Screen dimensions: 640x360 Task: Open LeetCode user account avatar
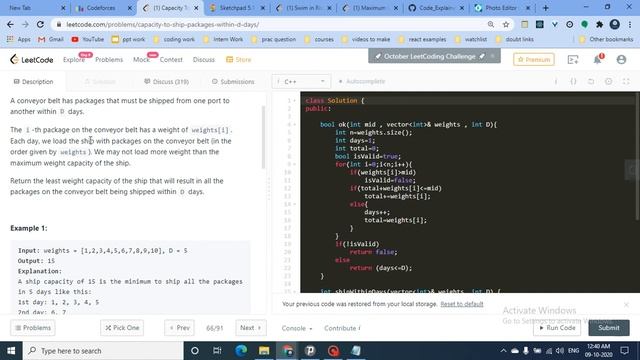point(621,60)
